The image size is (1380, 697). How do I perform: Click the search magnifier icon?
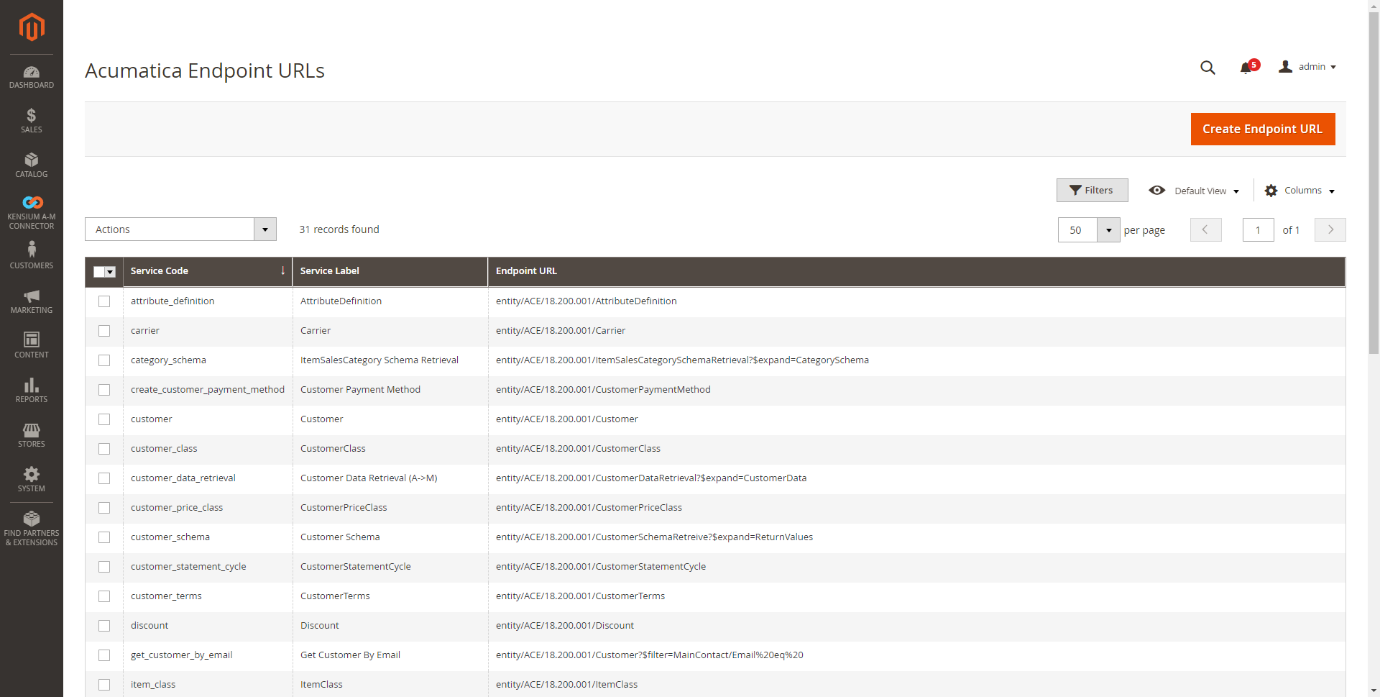(1207, 67)
